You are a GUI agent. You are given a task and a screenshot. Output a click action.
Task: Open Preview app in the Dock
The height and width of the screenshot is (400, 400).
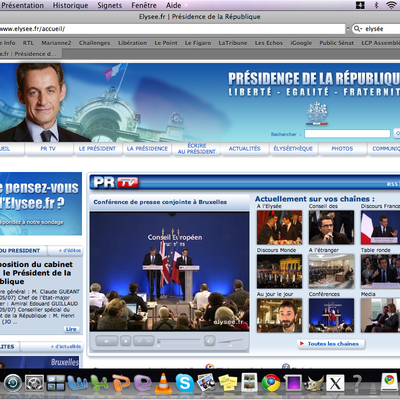(x=249, y=382)
